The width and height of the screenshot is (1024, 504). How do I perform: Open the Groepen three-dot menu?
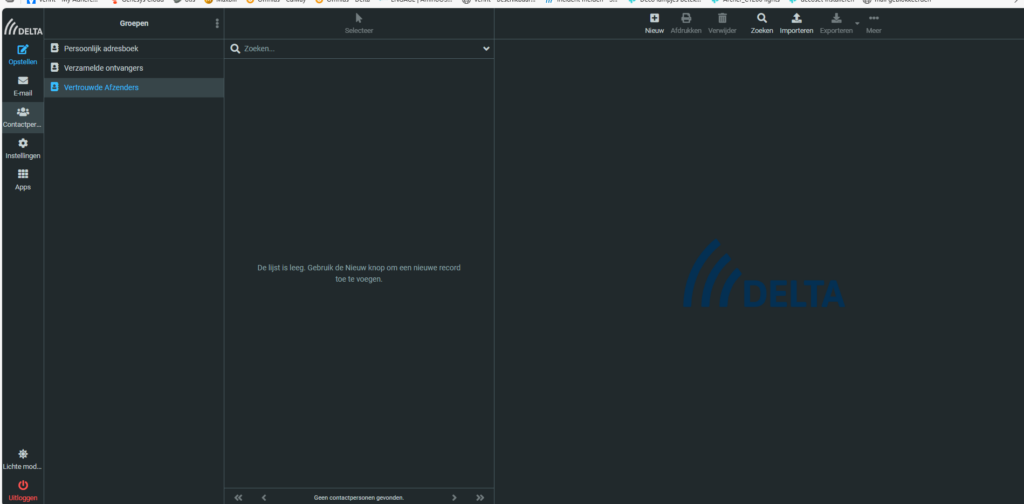click(x=217, y=23)
